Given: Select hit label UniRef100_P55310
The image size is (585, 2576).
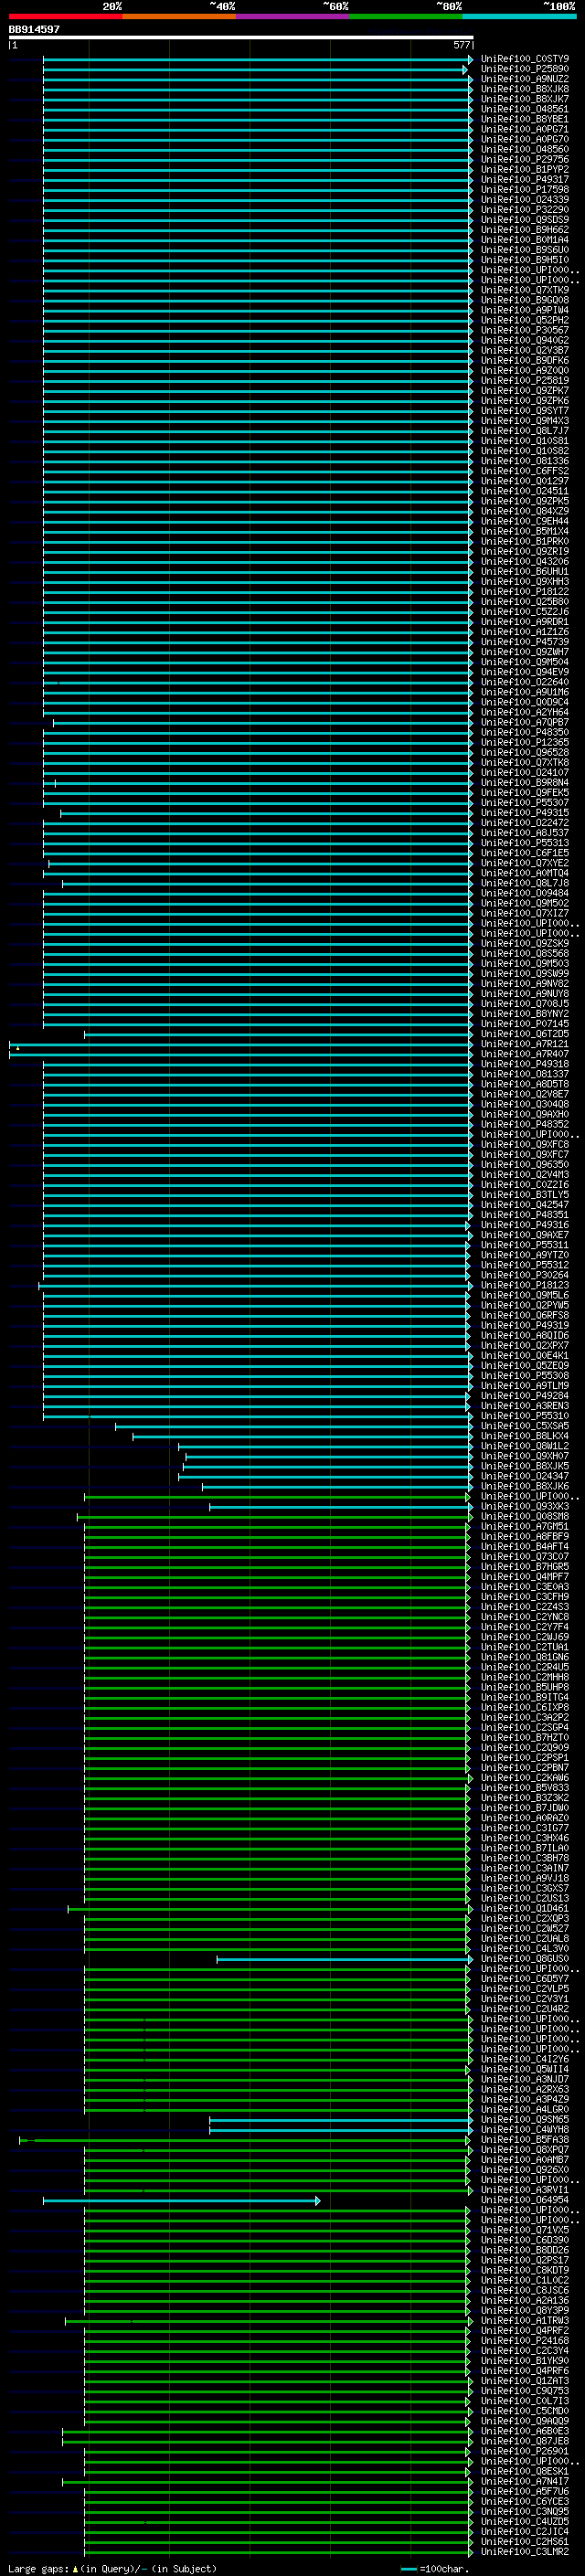Looking at the screenshot, I should [x=524, y=1416].
